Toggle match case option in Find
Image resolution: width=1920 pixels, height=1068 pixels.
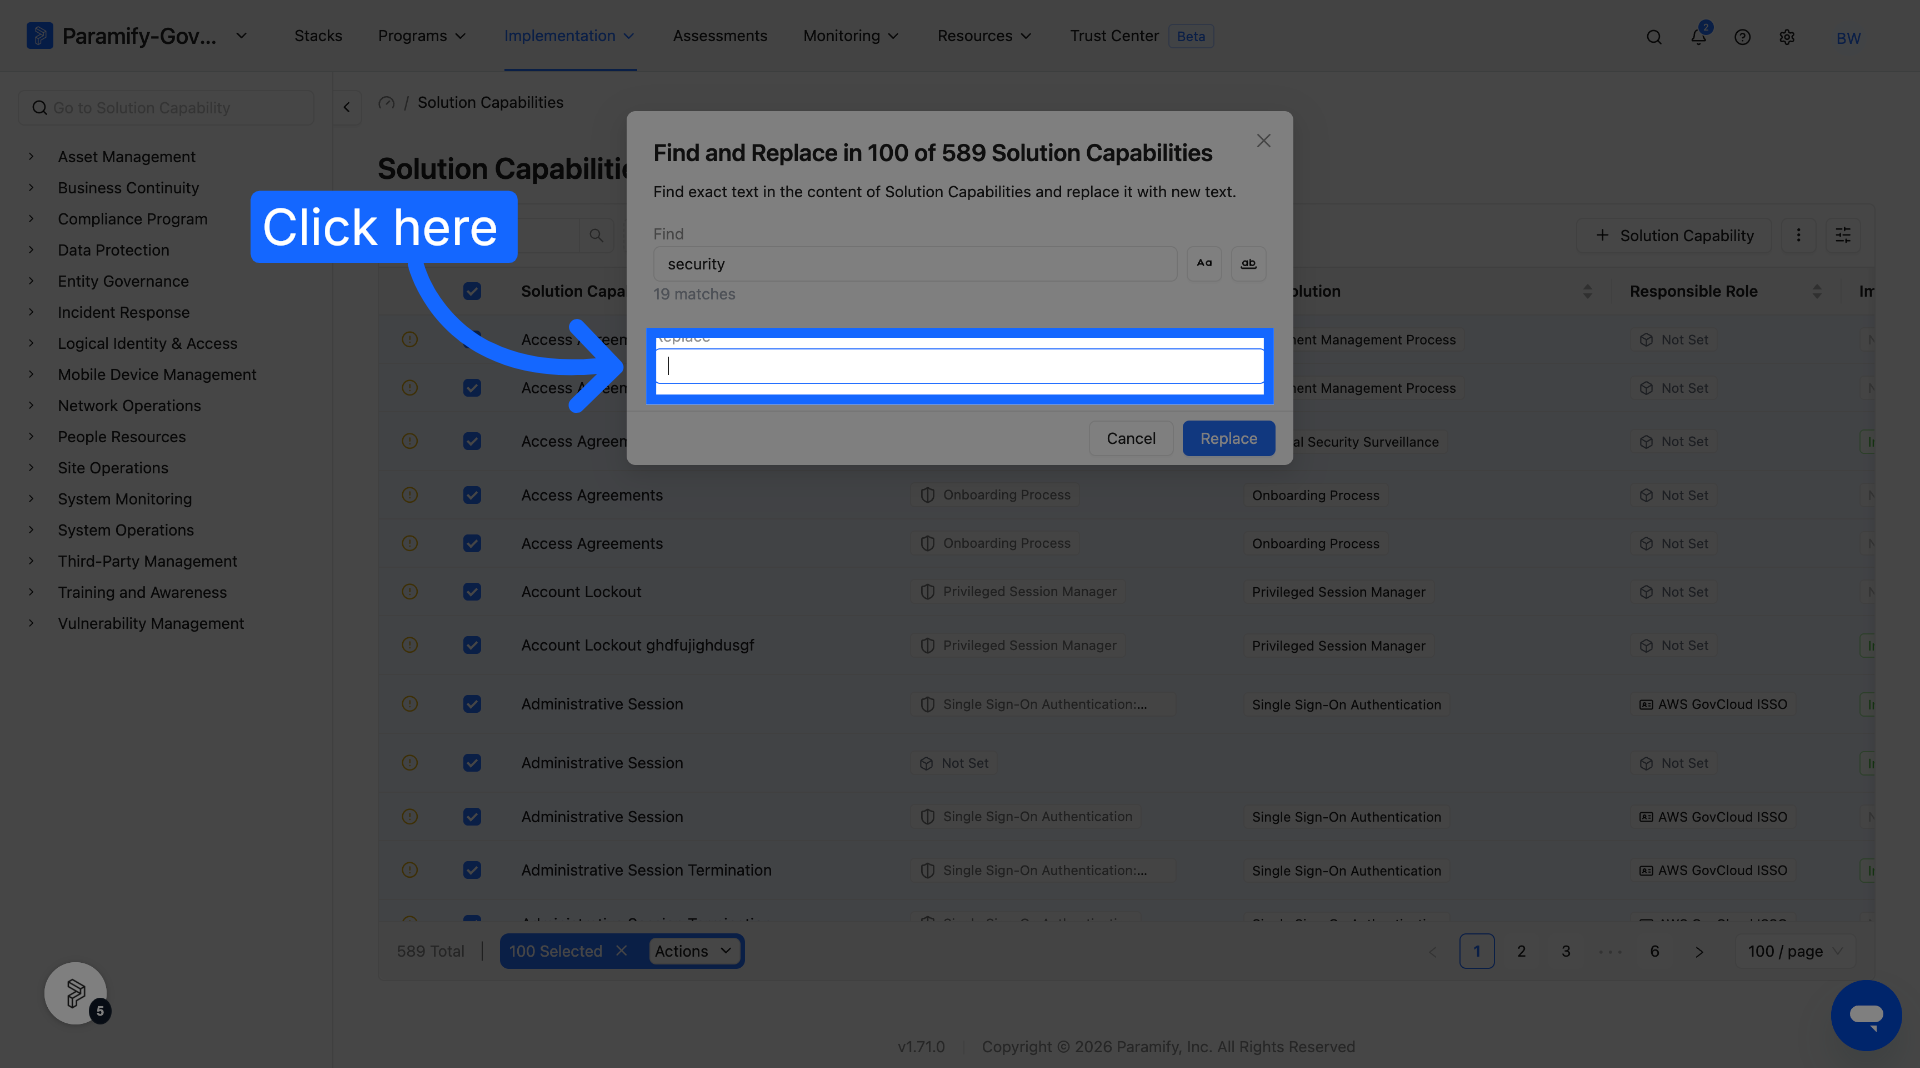pyautogui.click(x=1204, y=264)
